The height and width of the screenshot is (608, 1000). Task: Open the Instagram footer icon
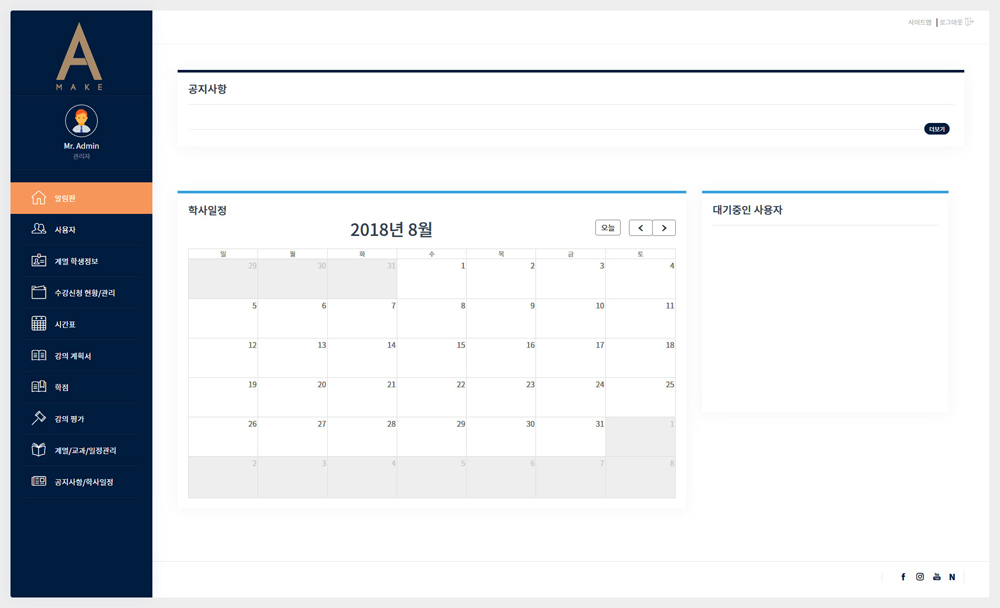(920, 577)
